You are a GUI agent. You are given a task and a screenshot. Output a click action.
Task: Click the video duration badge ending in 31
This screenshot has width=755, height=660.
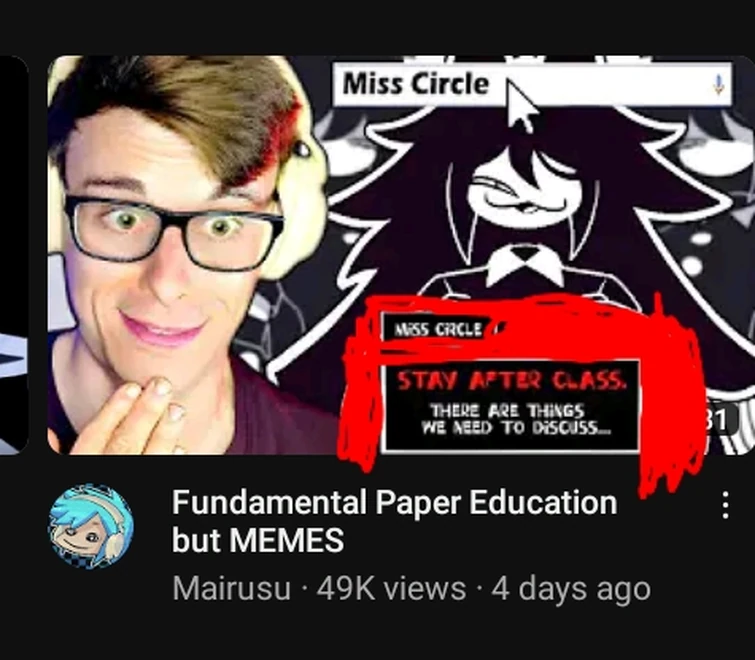[720, 419]
